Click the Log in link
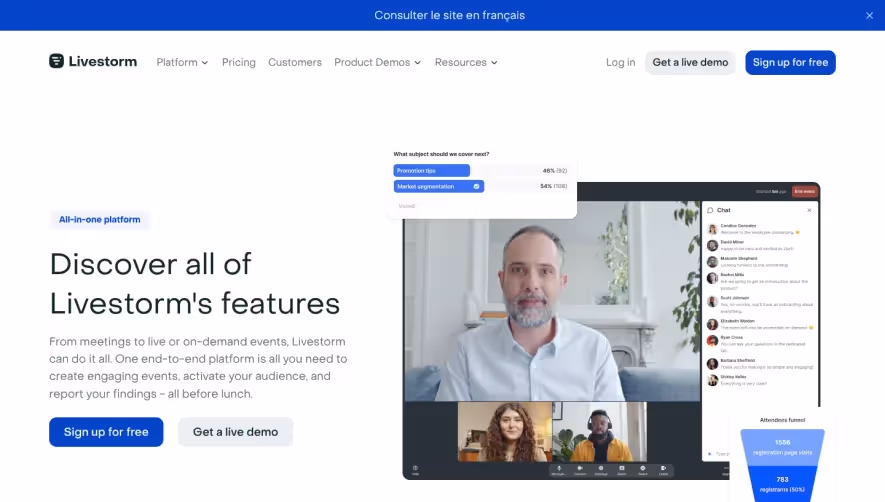The height and width of the screenshot is (502, 885). coord(620,62)
